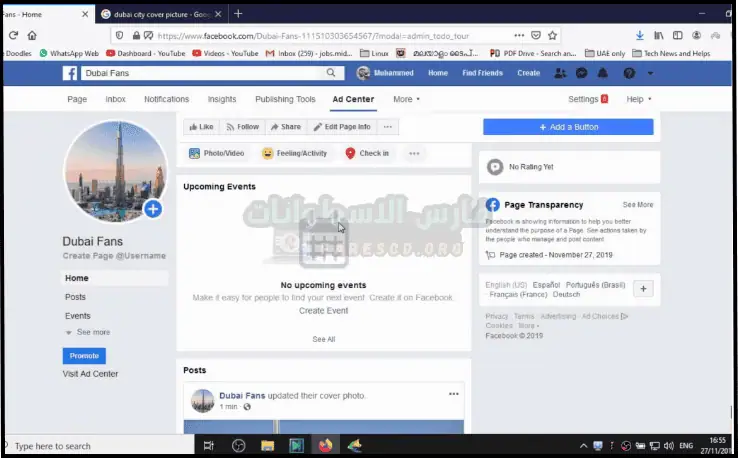The width and height of the screenshot is (738, 458).
Task: Click the Check in location option
Action: coord(367,153)
